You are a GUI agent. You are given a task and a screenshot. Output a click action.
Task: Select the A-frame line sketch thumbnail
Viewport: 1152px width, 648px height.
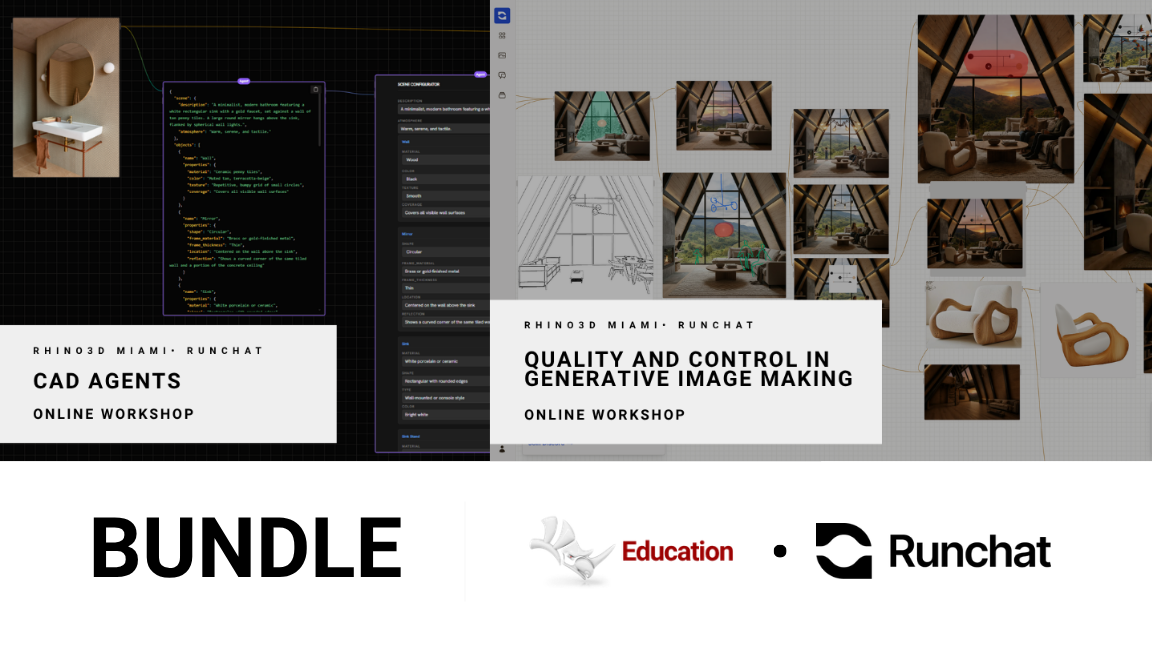tap(586, 236)
